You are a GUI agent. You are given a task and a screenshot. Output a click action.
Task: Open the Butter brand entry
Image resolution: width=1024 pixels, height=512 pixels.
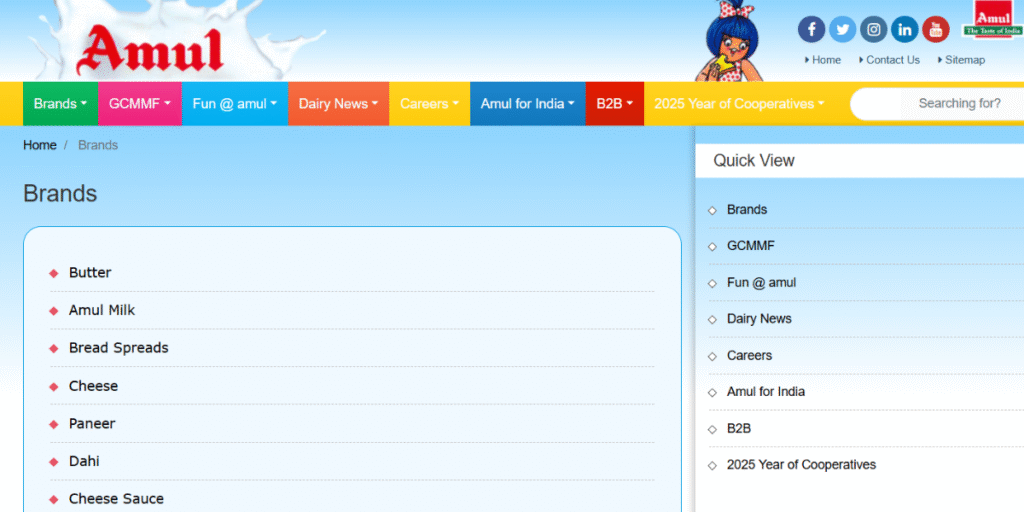tap(90, 272)
